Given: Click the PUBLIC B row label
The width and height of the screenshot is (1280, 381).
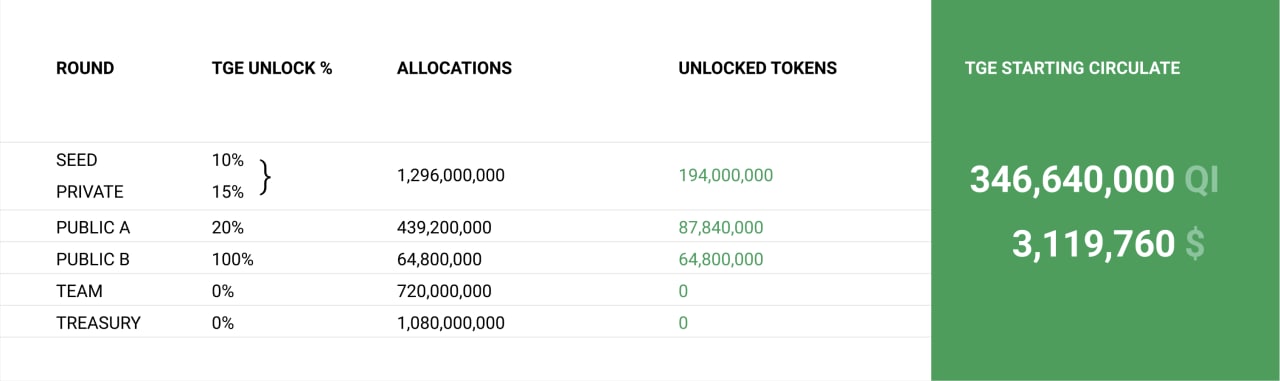Looking at the screenshot, I should (x=93, y=260).
